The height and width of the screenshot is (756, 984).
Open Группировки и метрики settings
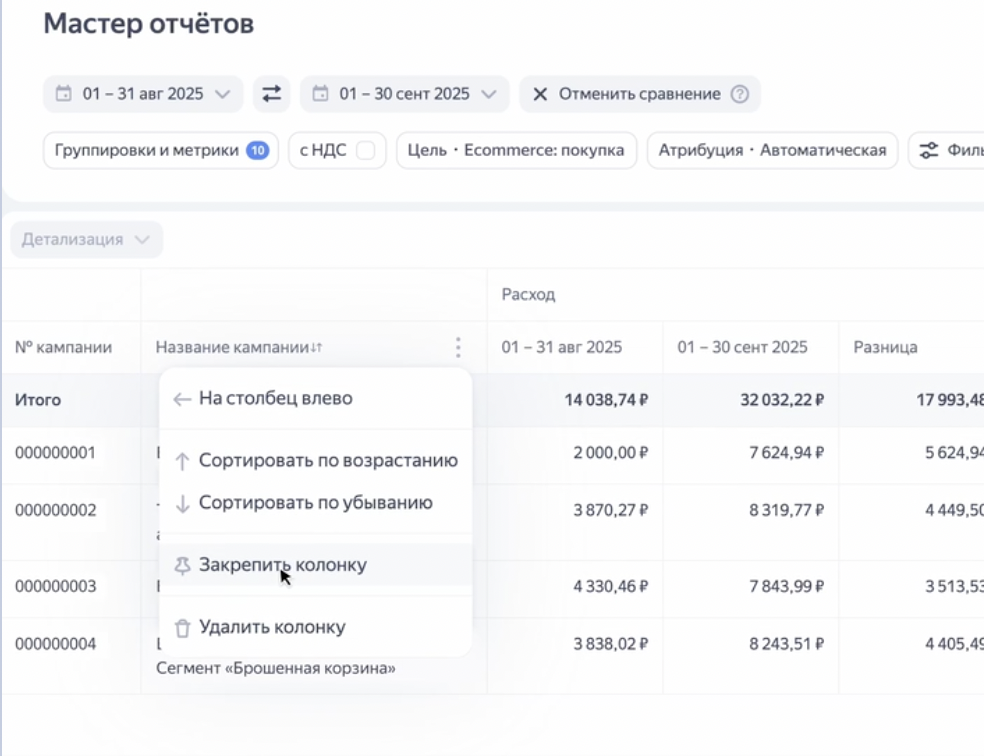160,150
